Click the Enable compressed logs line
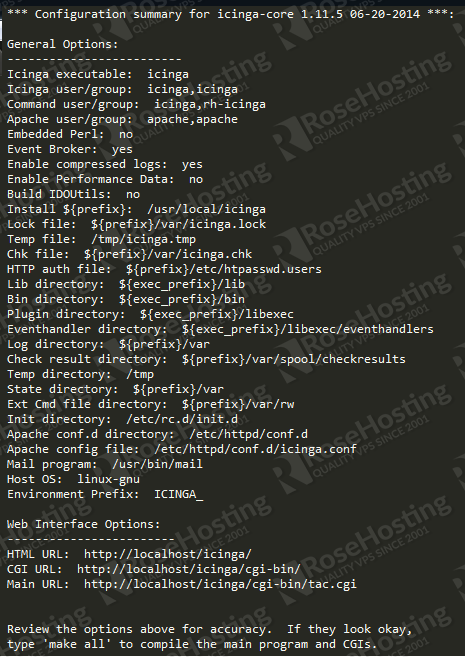The width and height of the screenshot is (465, 657). pos(105,164)
